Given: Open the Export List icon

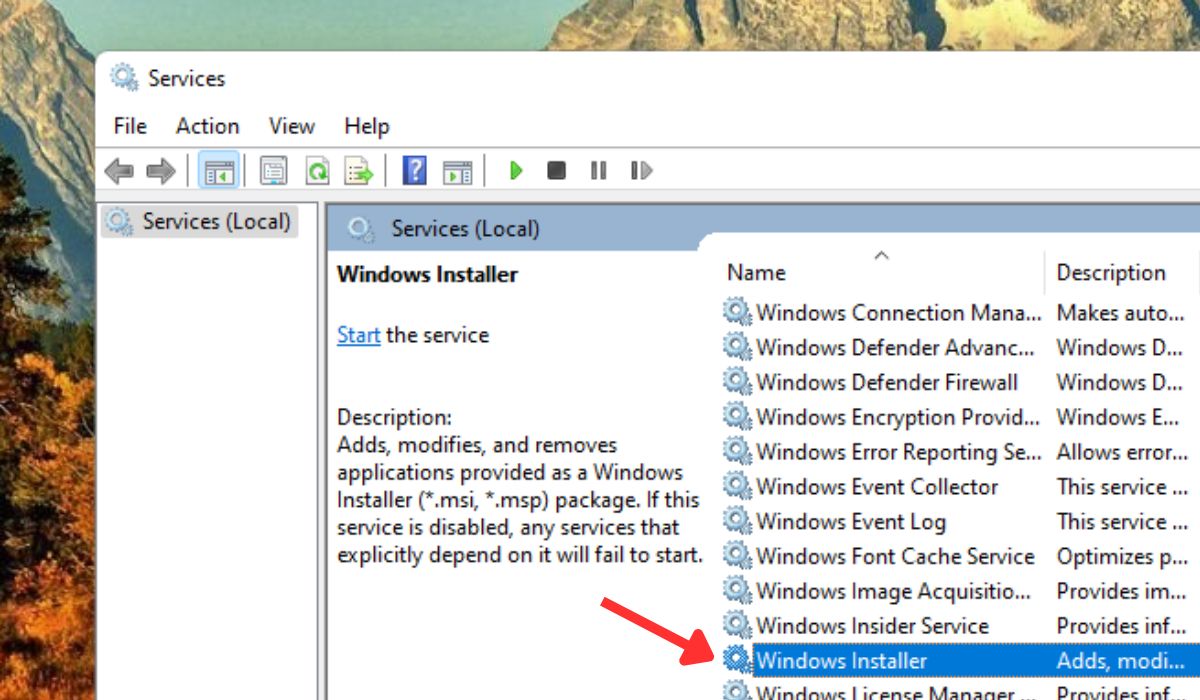Looking at the screenshot, I should [361, 170].
